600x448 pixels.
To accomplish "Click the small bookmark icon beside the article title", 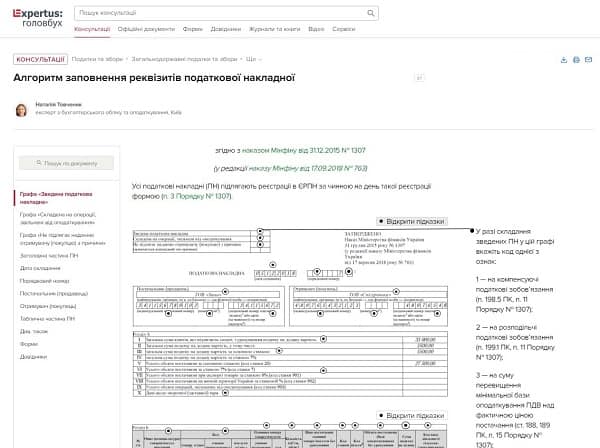I will tap(419, 78).
